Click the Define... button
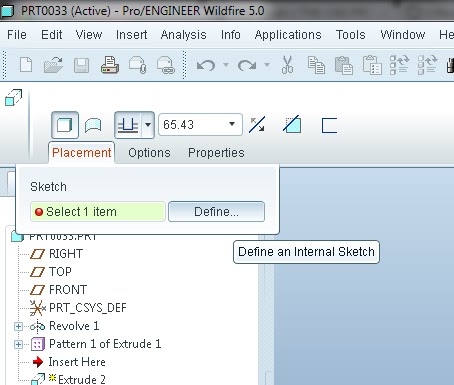Image resolution: width=454 pixels, height=385 pixels. click(x=216, y=212)
